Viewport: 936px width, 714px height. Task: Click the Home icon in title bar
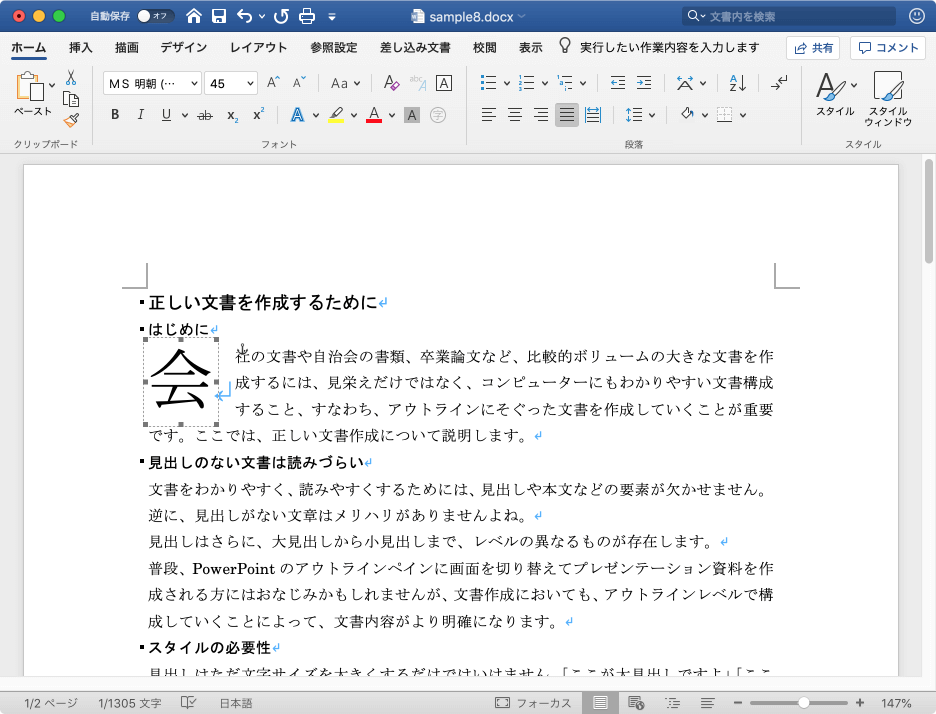(193, 16)
